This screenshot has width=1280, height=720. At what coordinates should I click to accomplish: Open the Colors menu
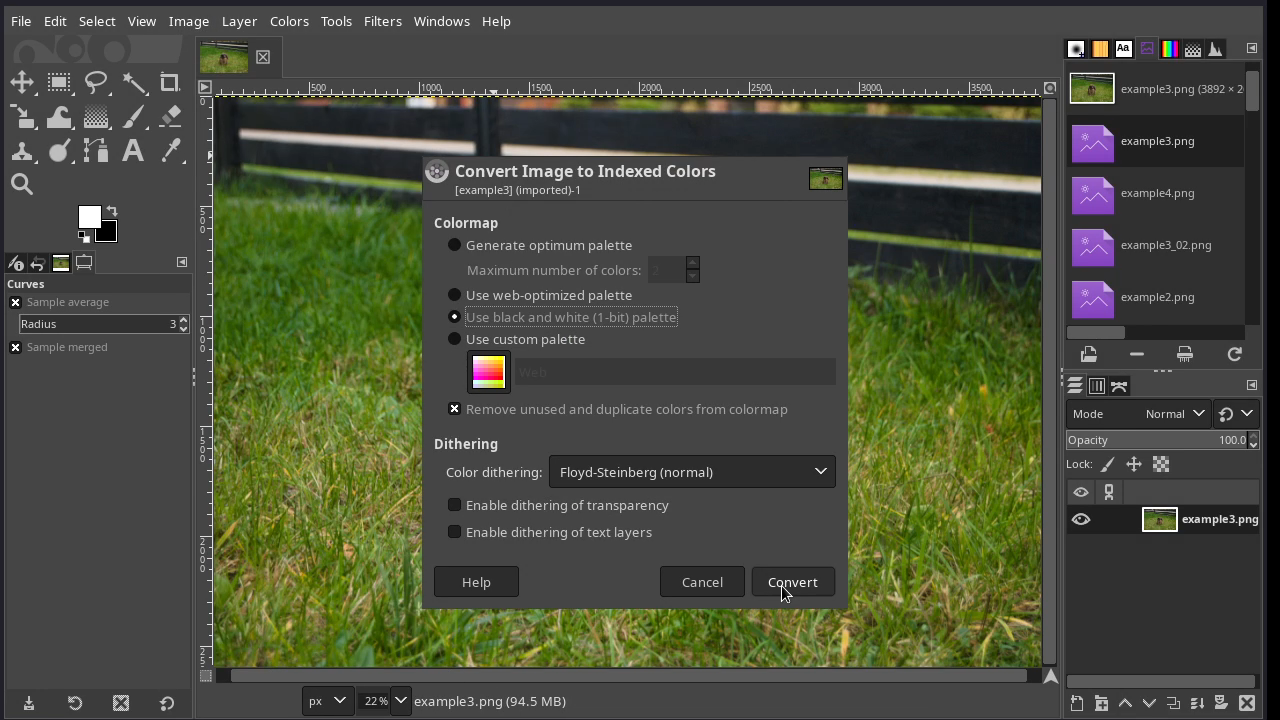[x=289, y=21]
